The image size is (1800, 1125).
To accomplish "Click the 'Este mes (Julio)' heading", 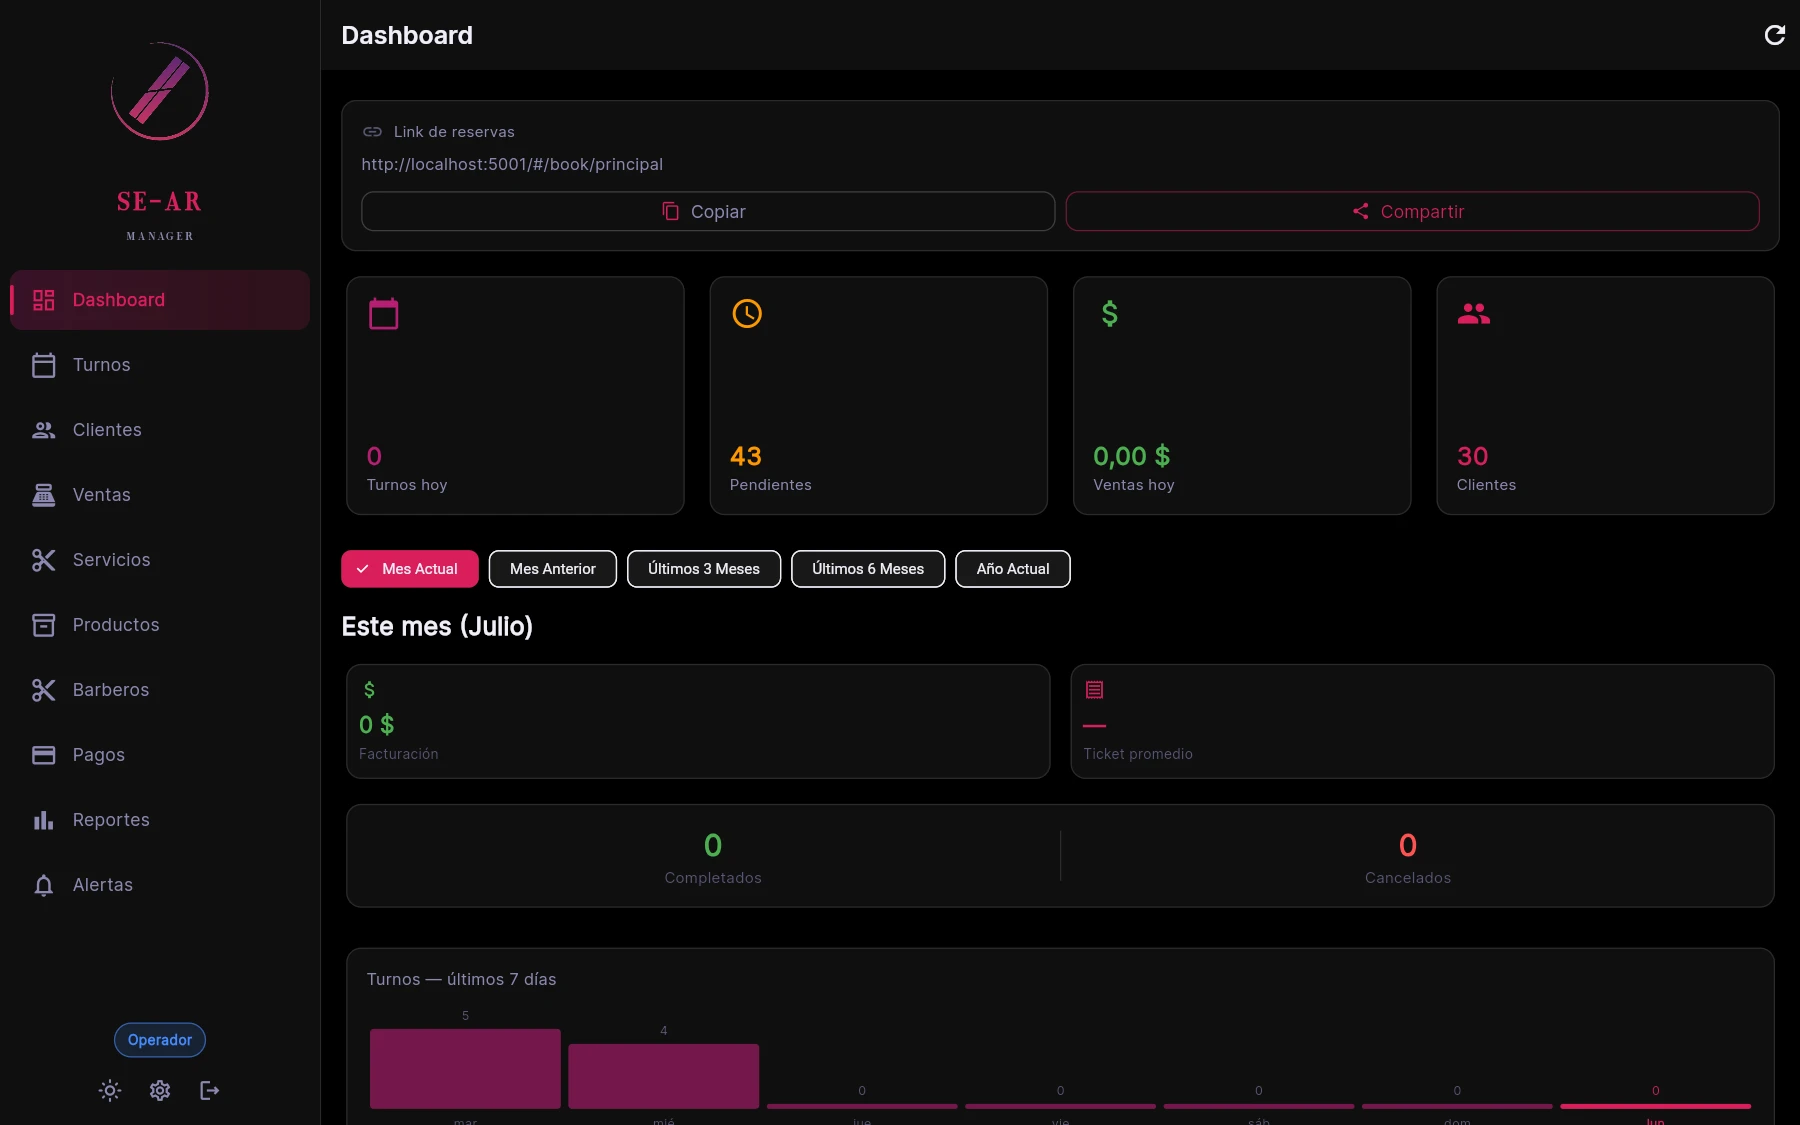I will (437, 627).
